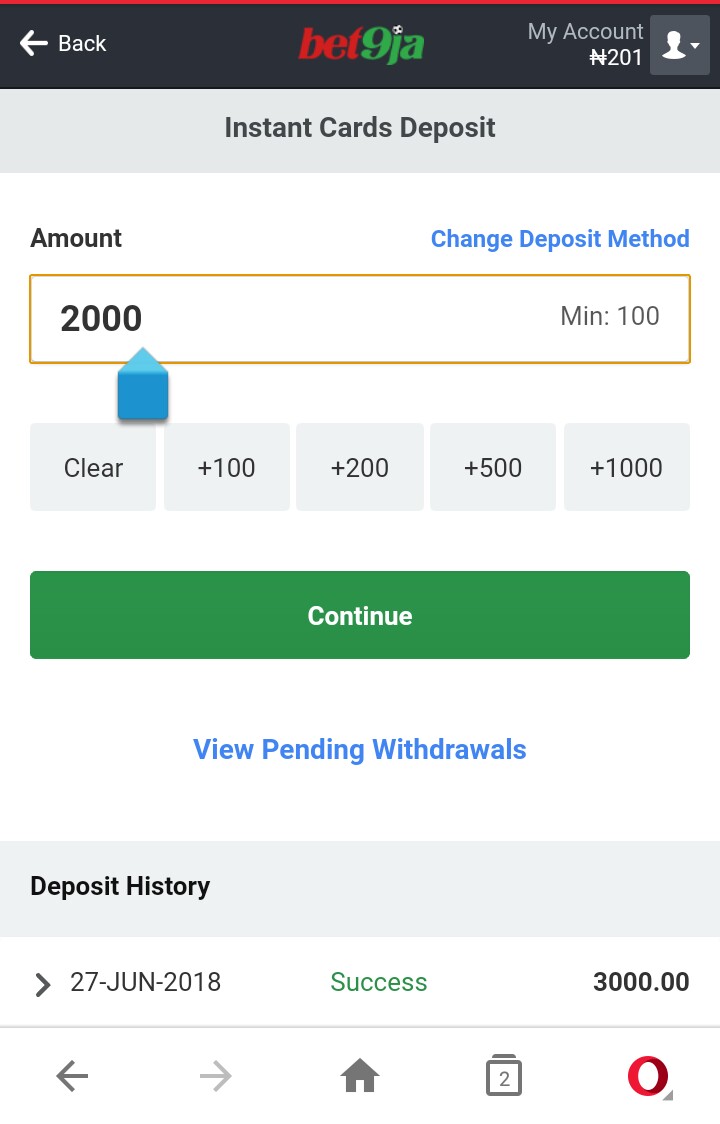Open the browser home page icon
This screenshot has width=720, height=1124.
pyautogui.click(x=360, y=1076)
